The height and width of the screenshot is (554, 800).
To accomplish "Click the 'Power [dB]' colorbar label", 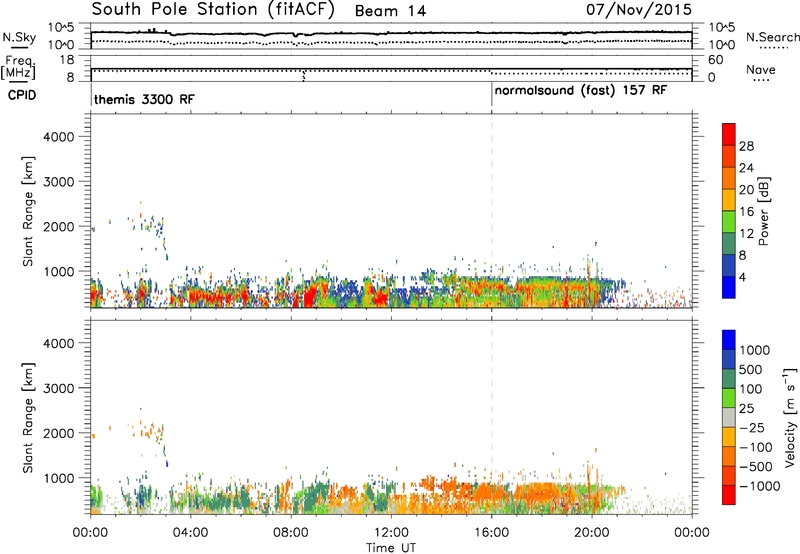I will click(763, 211).
